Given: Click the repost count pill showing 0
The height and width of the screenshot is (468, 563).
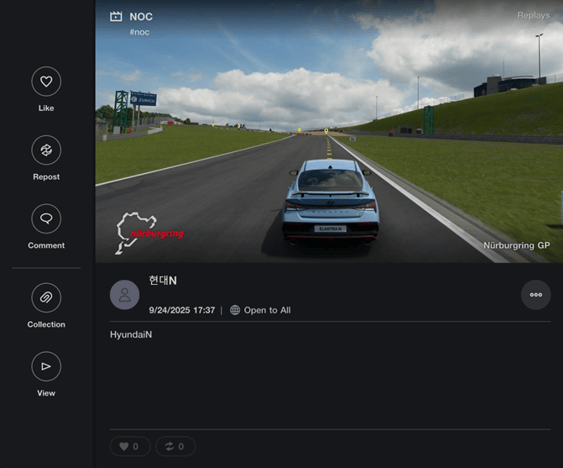Looking at the screenshot, I should [175, 446].
